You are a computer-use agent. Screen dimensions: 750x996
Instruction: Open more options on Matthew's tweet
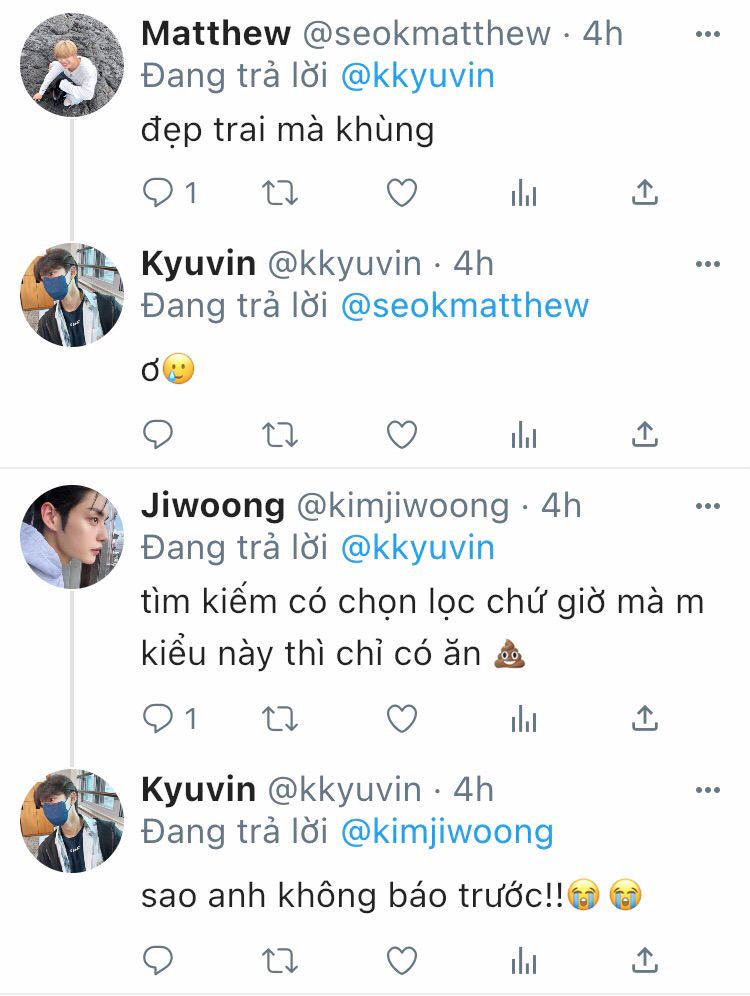[708, 34]
